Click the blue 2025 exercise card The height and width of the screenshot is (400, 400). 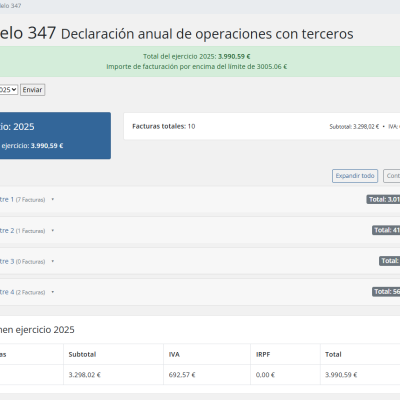(x=55, y=135)
